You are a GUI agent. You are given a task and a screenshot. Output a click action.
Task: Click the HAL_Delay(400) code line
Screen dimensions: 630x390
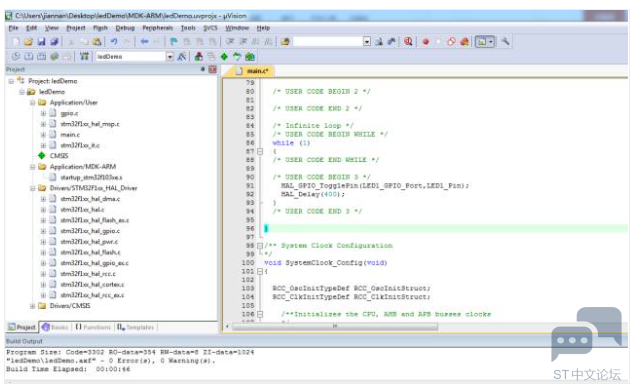coord(313,194)
